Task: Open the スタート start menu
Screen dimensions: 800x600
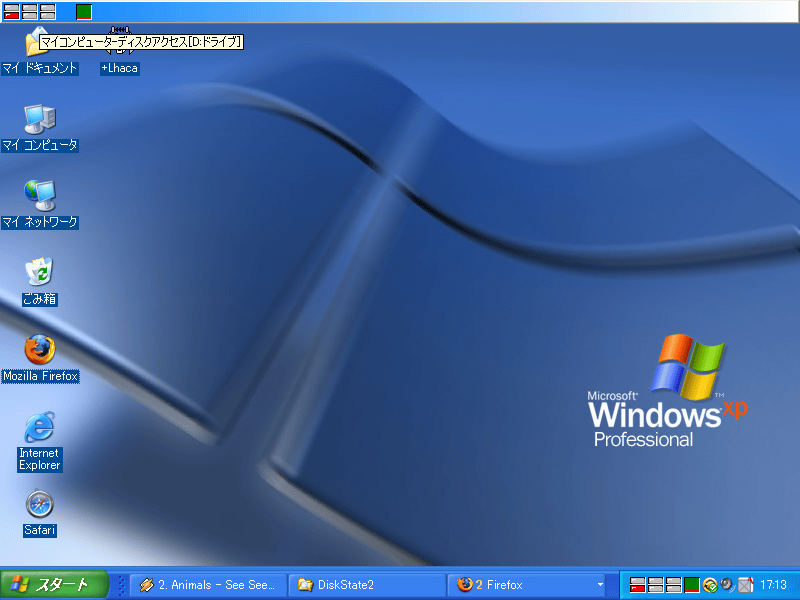Action: [54, 585]
